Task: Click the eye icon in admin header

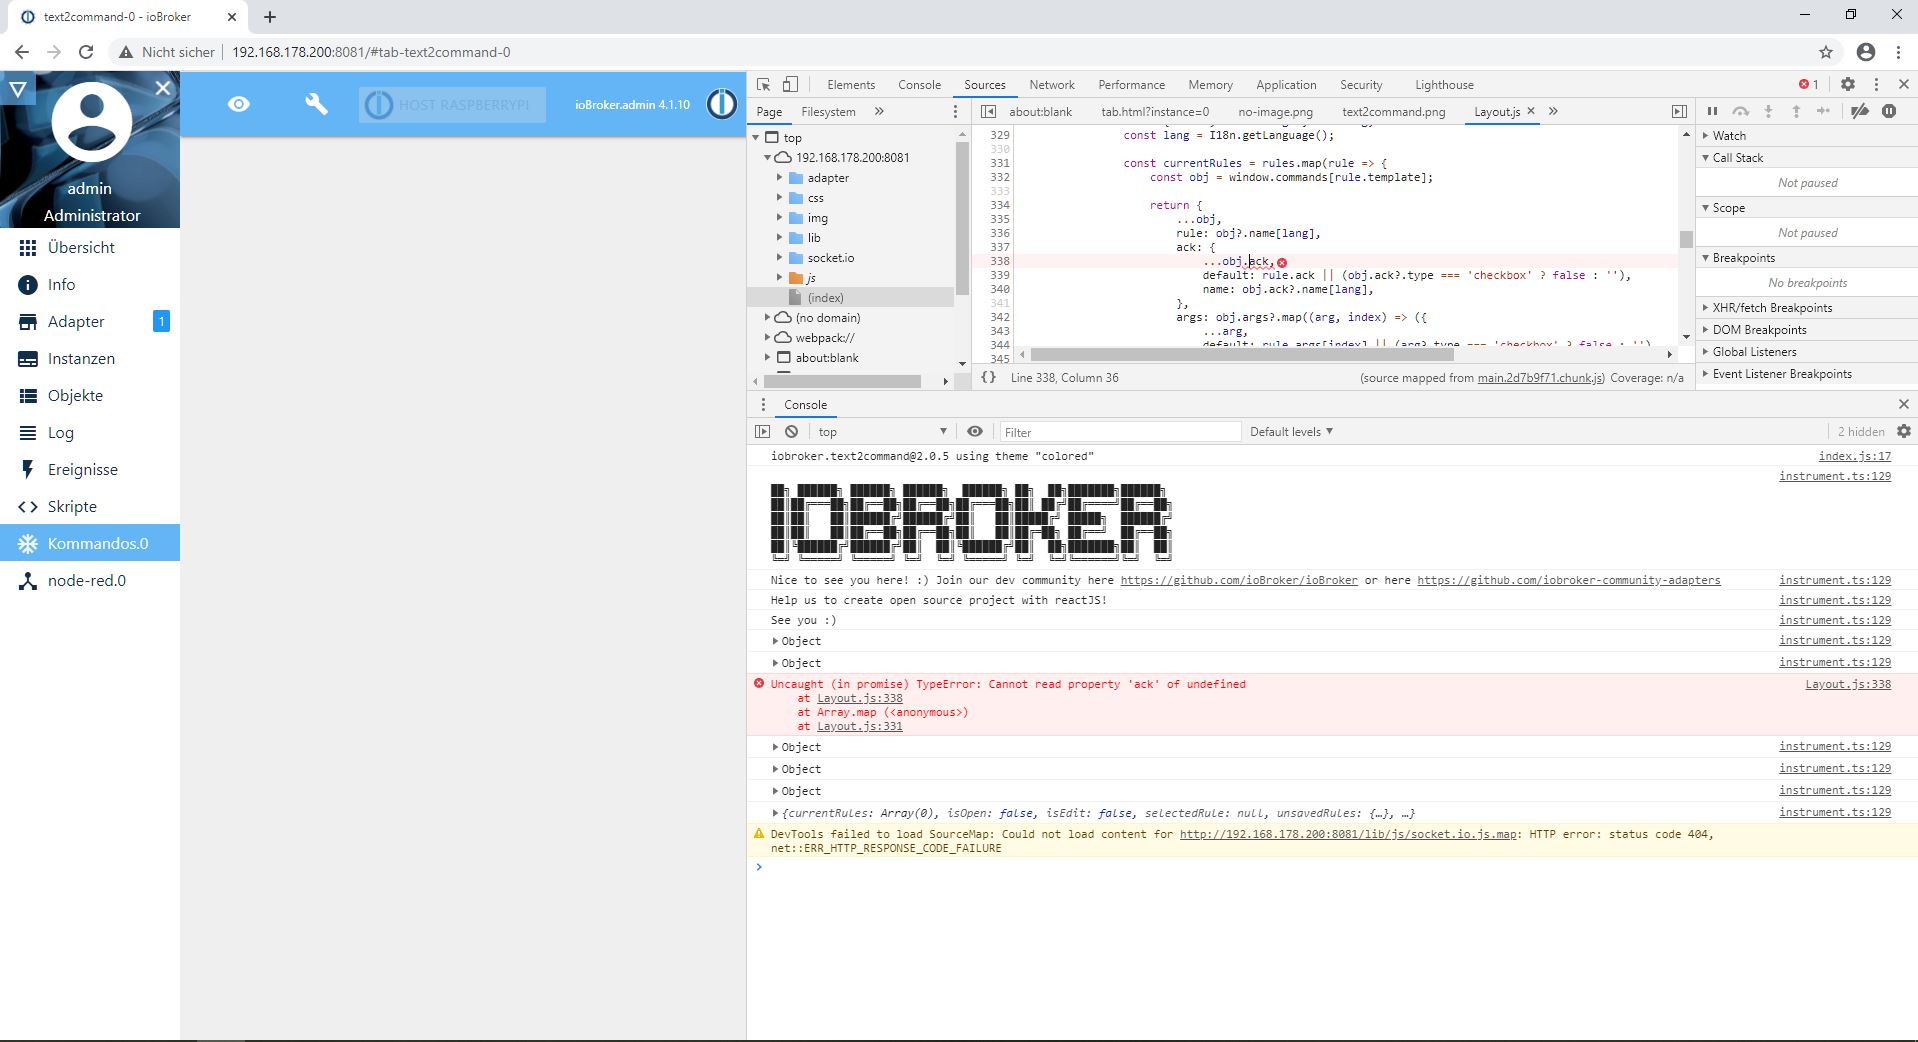Action: pyautogui.click(x=238, y=103)
